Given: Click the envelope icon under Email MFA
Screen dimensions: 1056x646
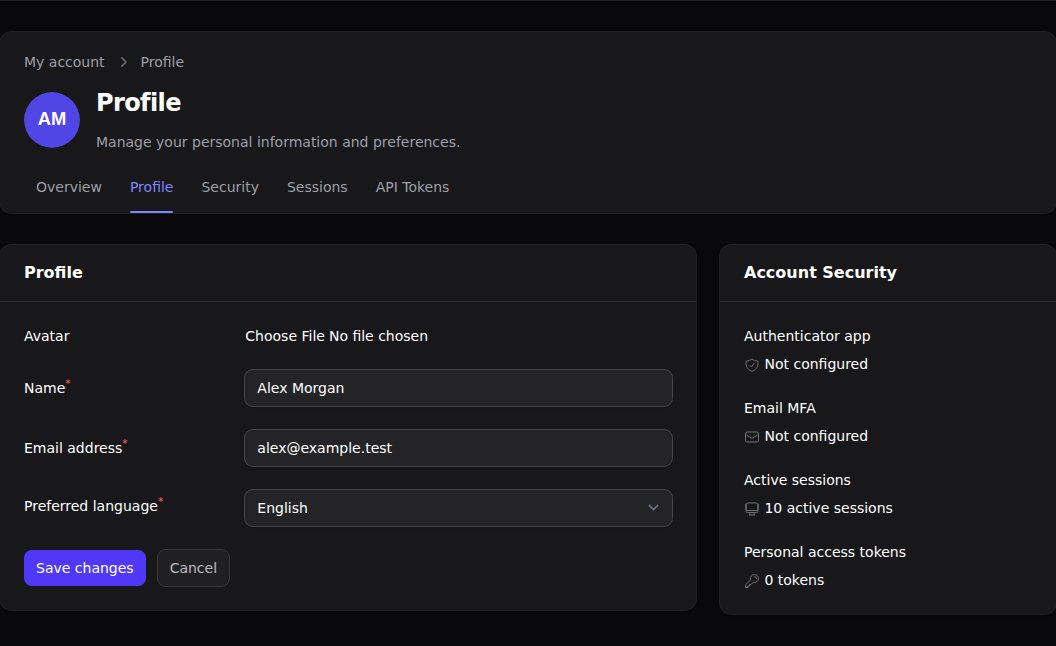Looking at the screenshot, I should [x=752, y=437].
